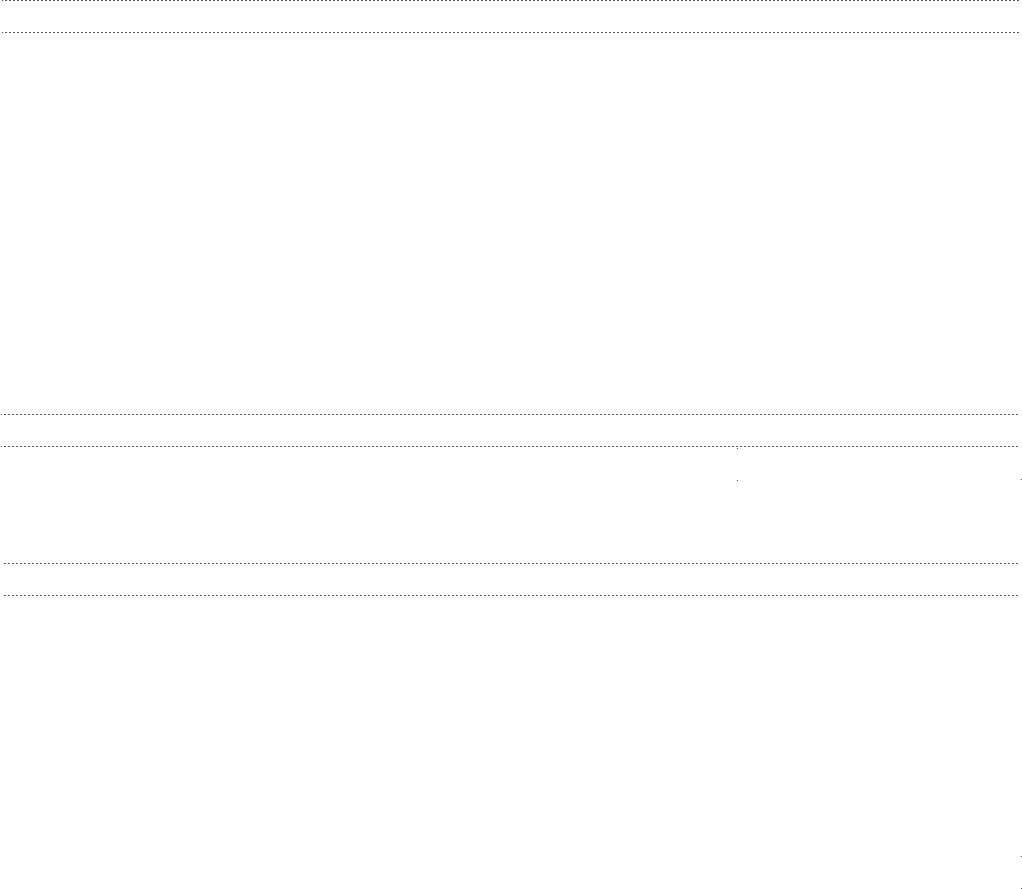Click the upper right-edge dot in the bottom blank area
1022x889 pixels.
click(x=1019, y=857)
